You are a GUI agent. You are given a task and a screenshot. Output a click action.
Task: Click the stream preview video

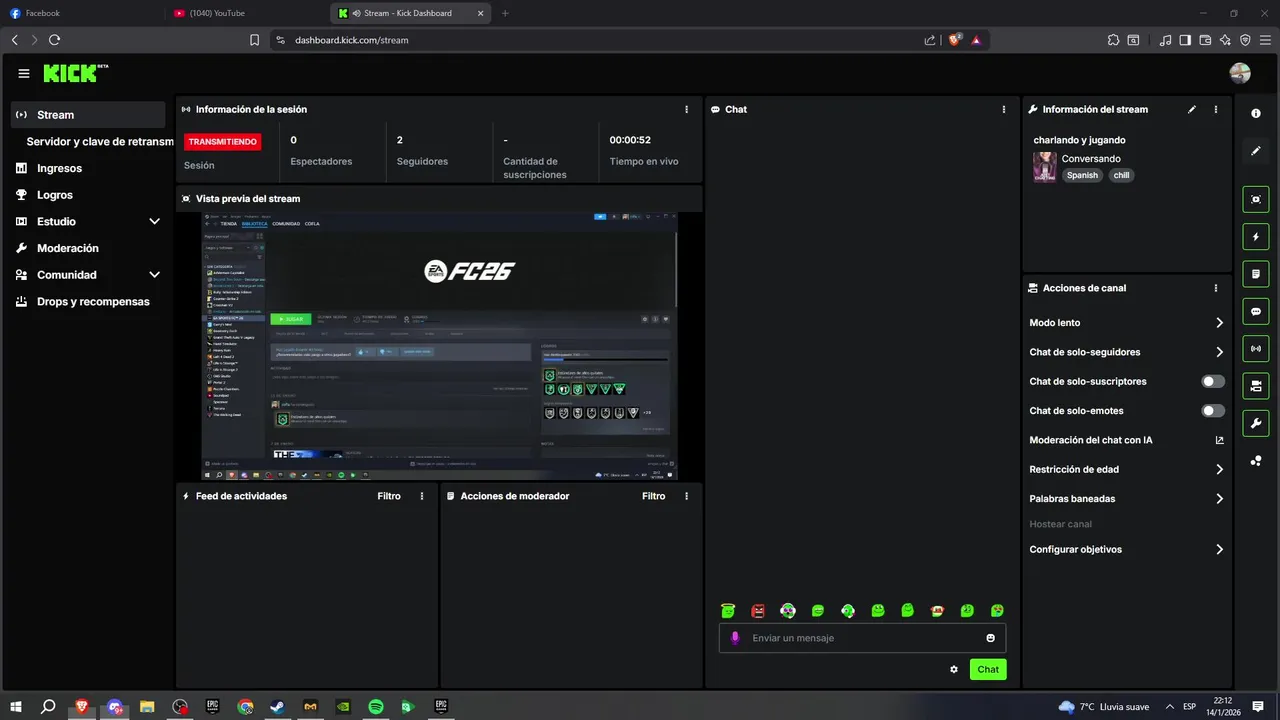pyautogui.click(x=439, y=346)
